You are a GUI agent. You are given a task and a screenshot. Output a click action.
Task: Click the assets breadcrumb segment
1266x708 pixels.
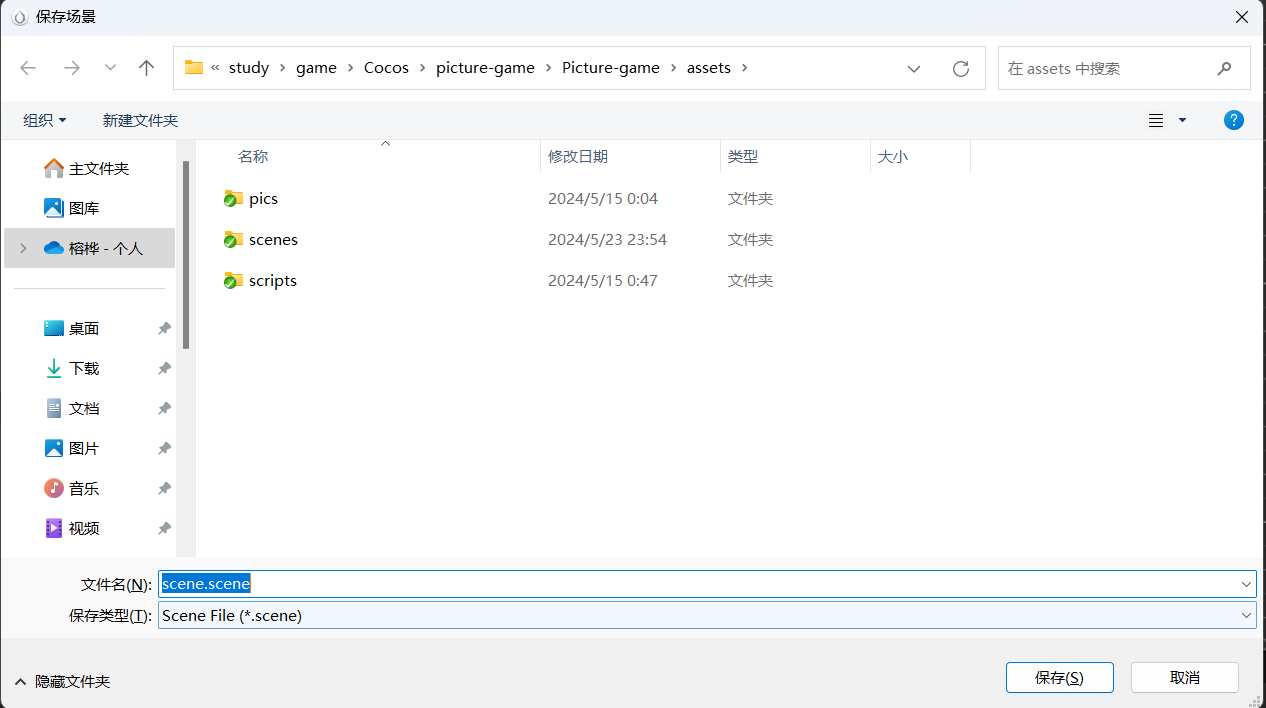click(708, 68)
